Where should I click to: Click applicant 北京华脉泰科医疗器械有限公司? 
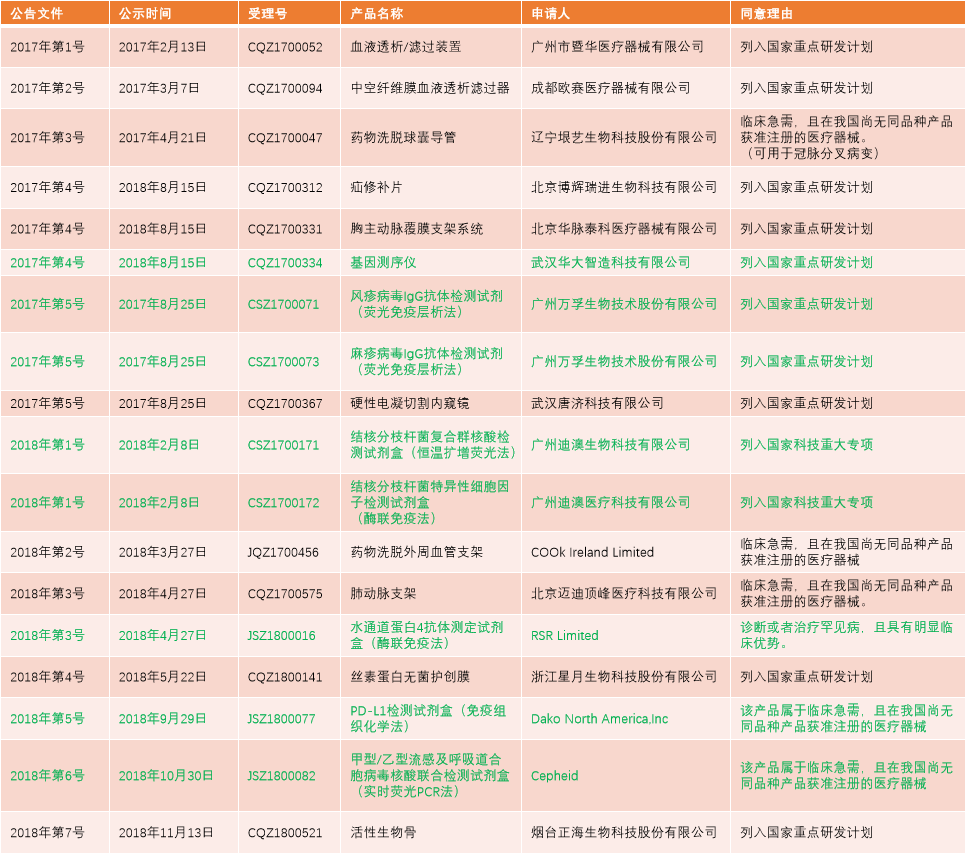pyautogui.click(x=623, y=229)
